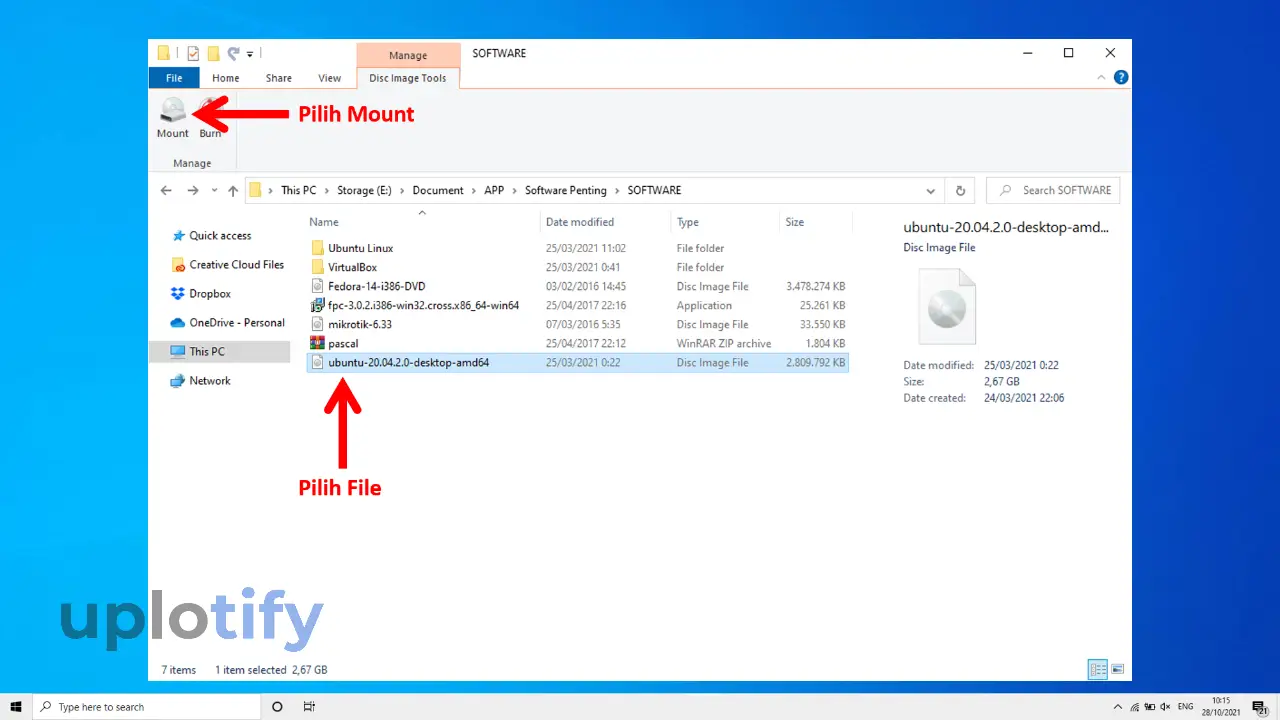Click the Search SOFTWARE field
This screenshot has width=1280, height=720.
(1053, 190)
